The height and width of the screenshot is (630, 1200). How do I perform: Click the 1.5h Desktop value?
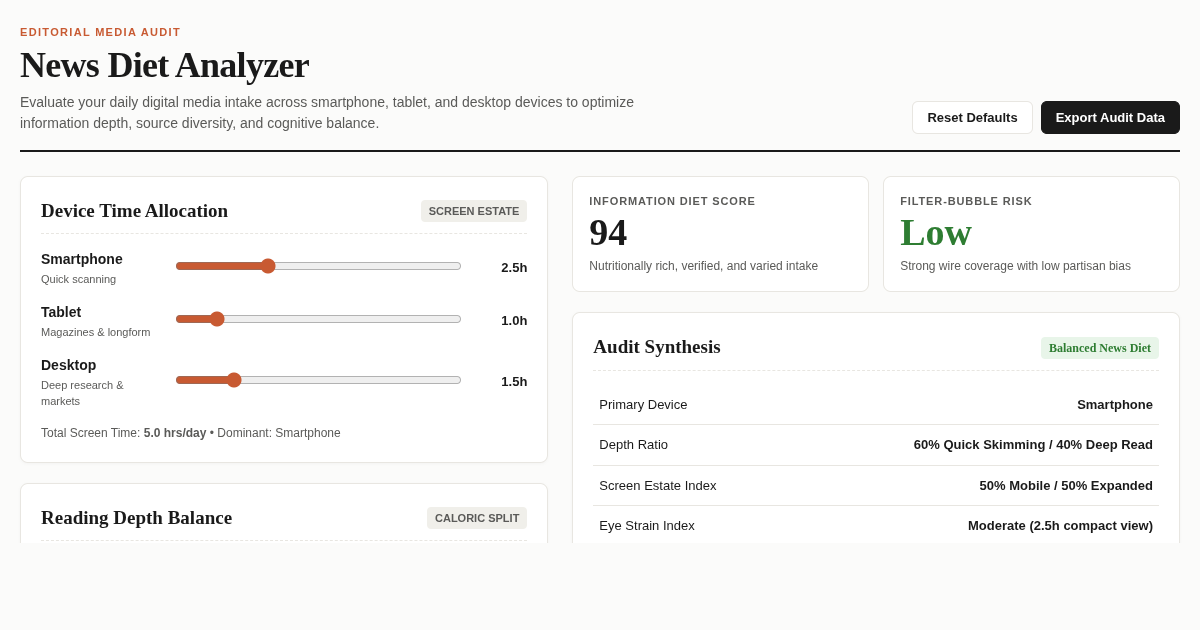point(514,381)
